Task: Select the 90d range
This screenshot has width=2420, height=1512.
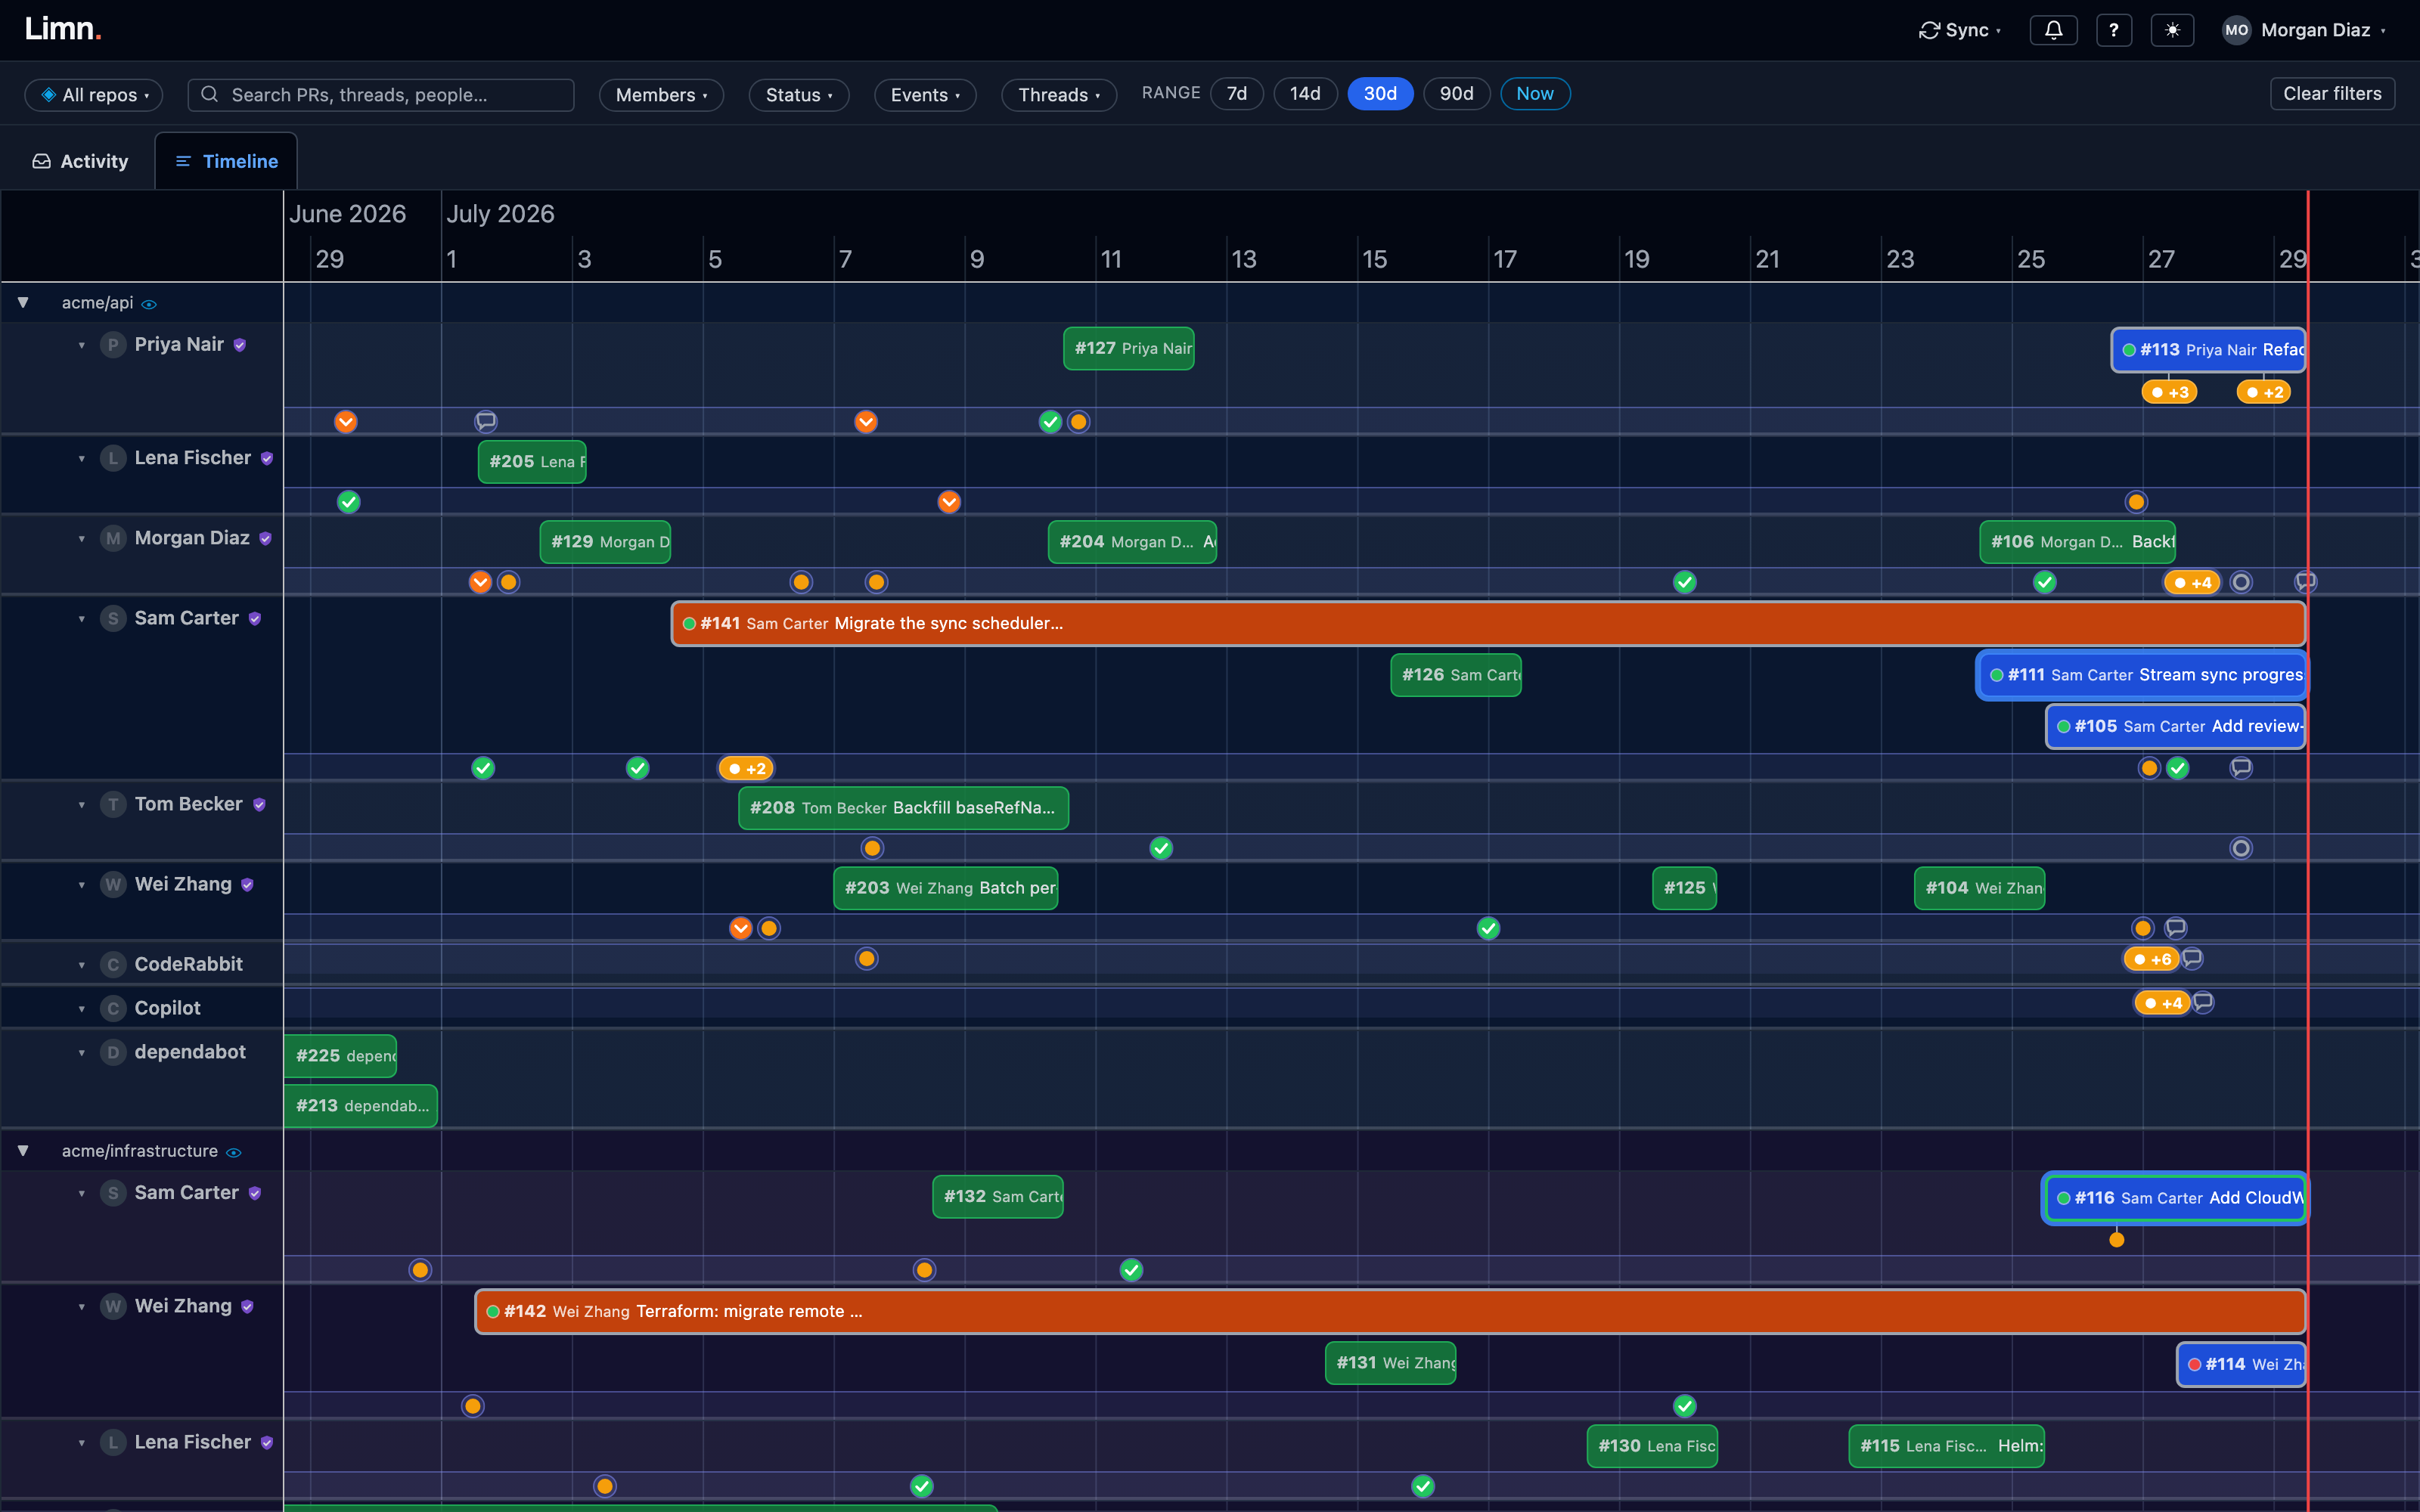Action: pos(1456,93)
